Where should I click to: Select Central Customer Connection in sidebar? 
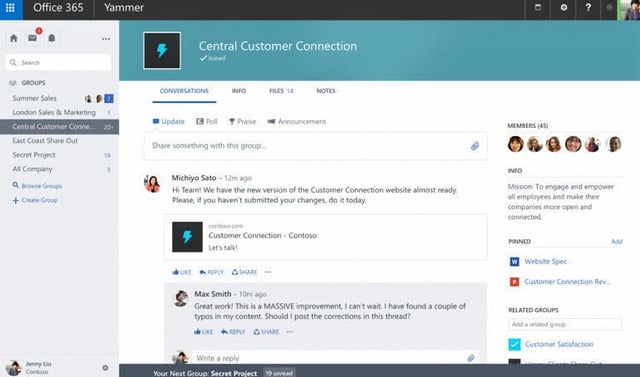60,126
